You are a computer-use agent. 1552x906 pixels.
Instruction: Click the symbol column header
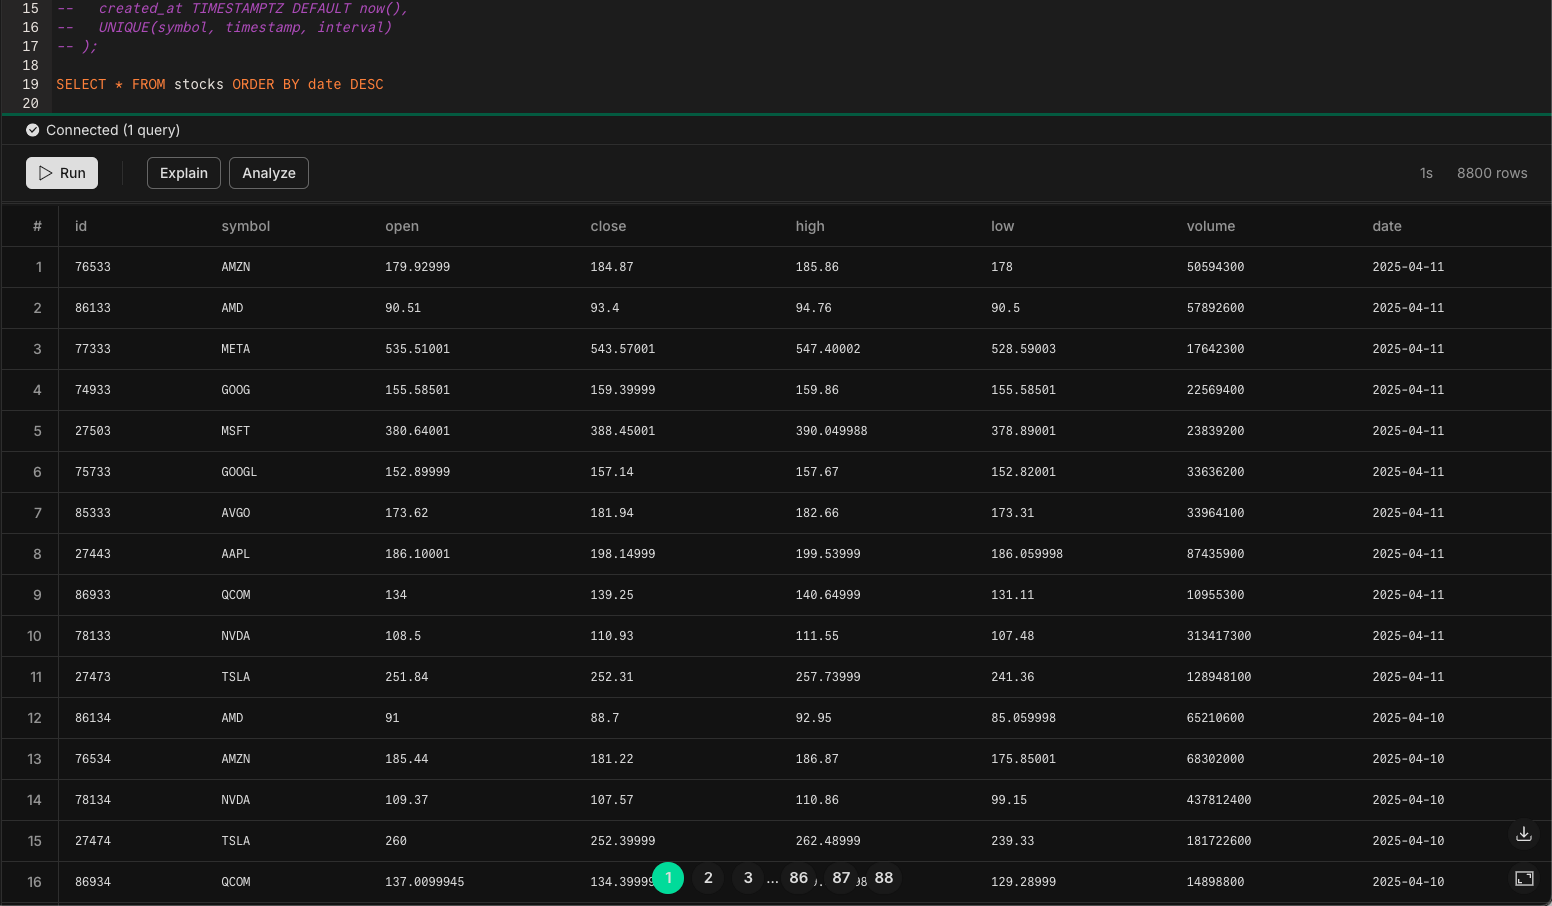tap(246, 226)
